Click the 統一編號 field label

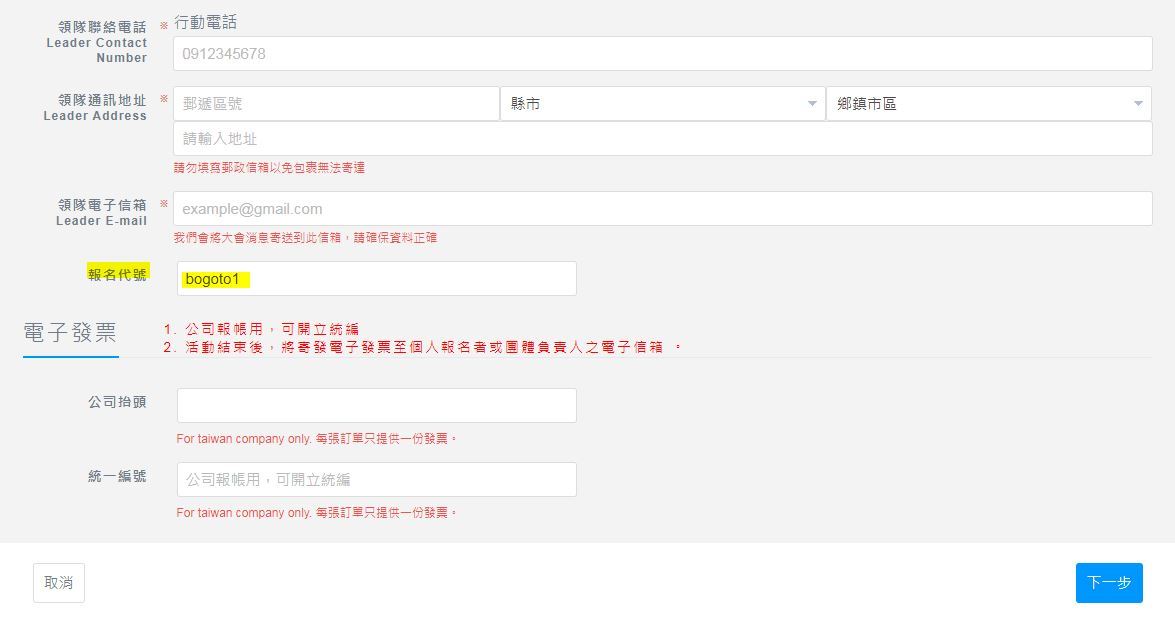tap(117, 477)
